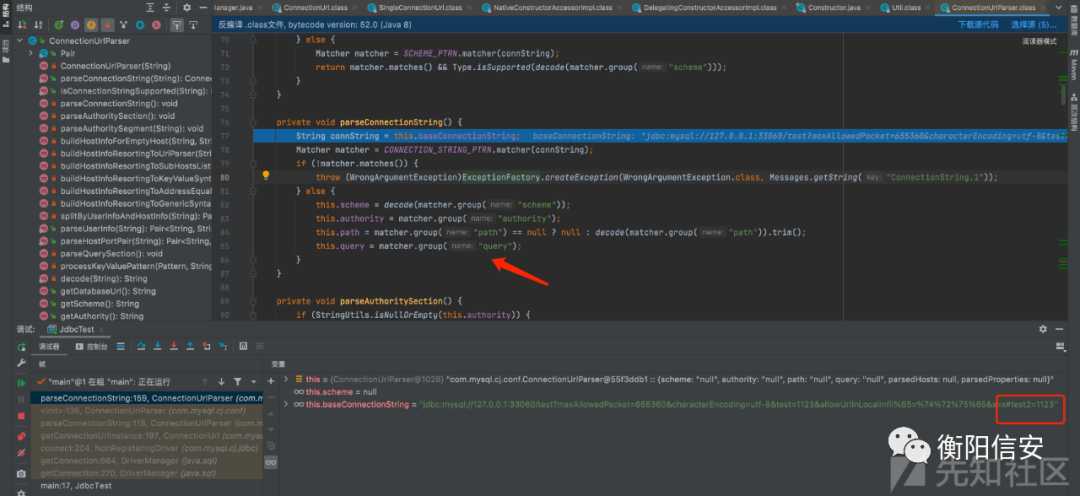Click the yellow lightbulb on line 80
The width and height of the screenshot is (1080, 496).
click(x=266, y=176)
